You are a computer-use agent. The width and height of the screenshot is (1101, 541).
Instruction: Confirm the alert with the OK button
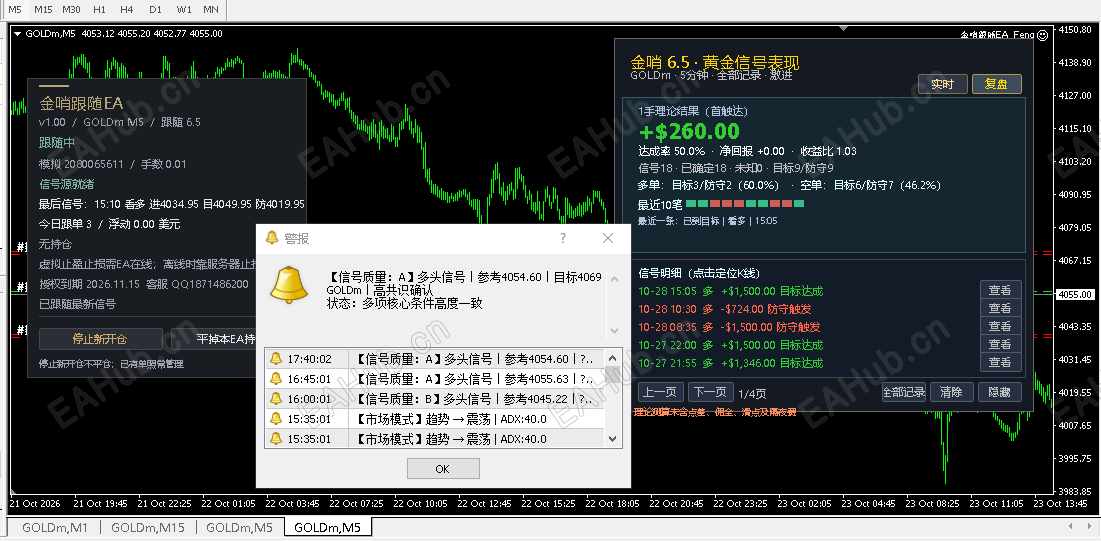[x=443, y=469]
